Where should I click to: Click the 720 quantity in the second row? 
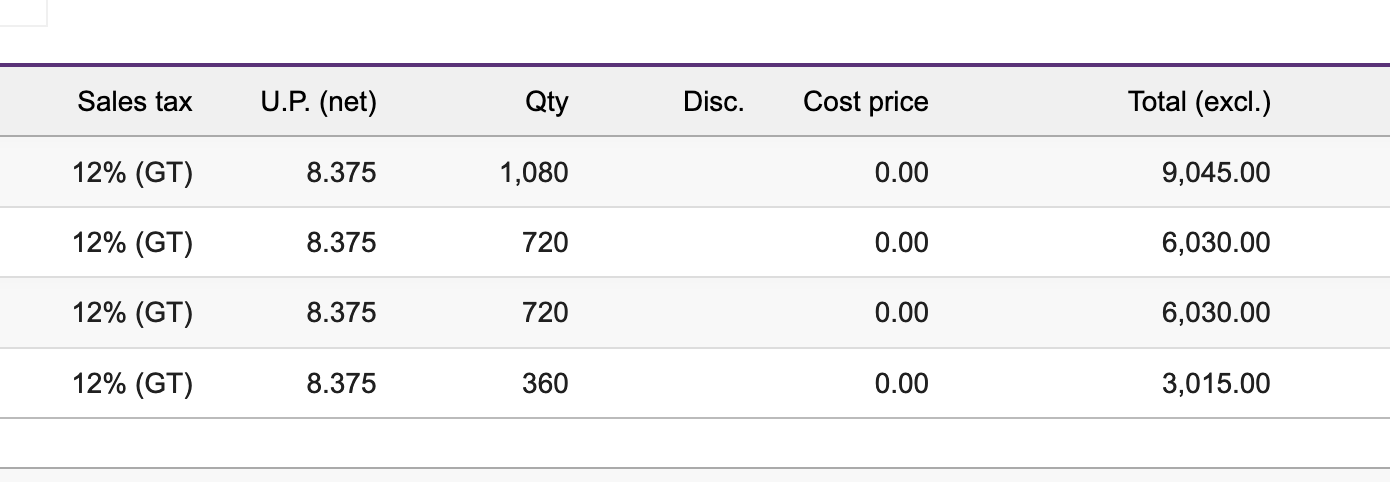546,243
